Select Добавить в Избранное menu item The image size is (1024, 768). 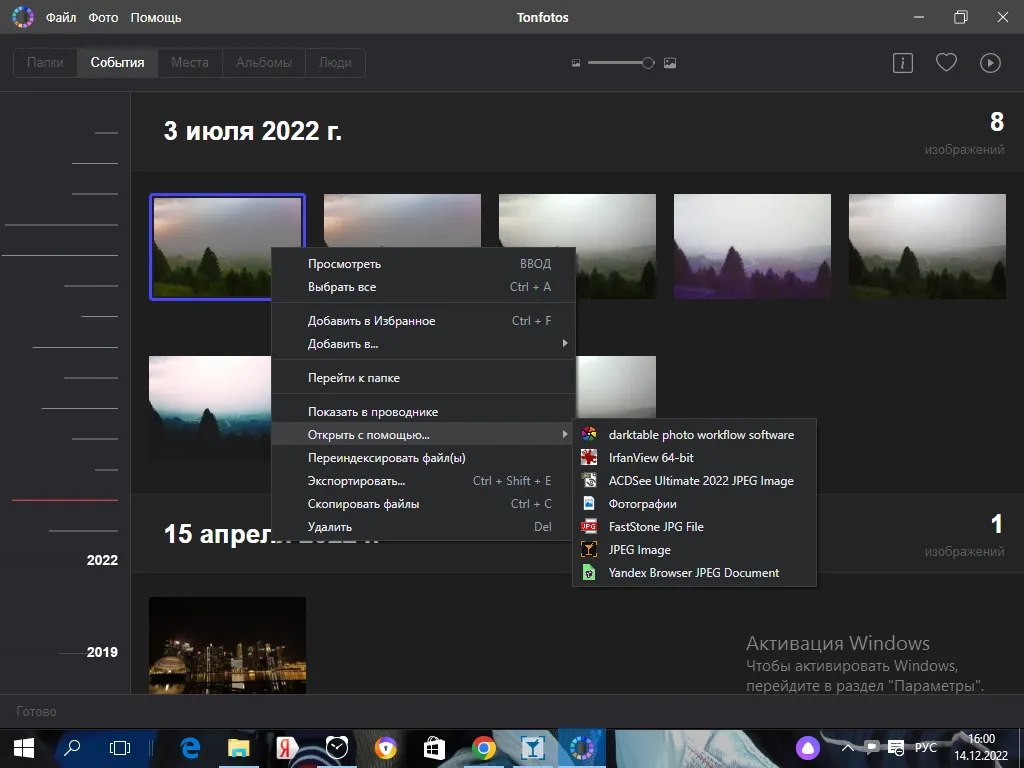(423, 321)
